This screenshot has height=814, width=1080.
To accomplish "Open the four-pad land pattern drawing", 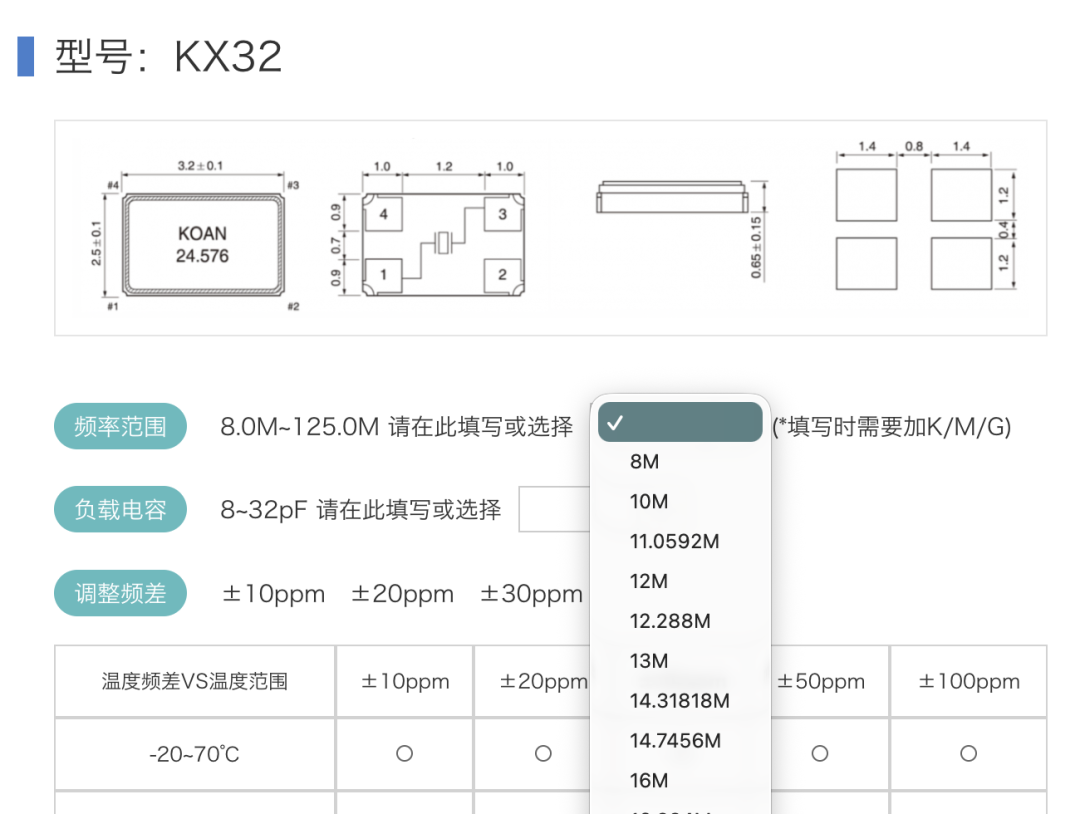I will [x=926, y=216].
